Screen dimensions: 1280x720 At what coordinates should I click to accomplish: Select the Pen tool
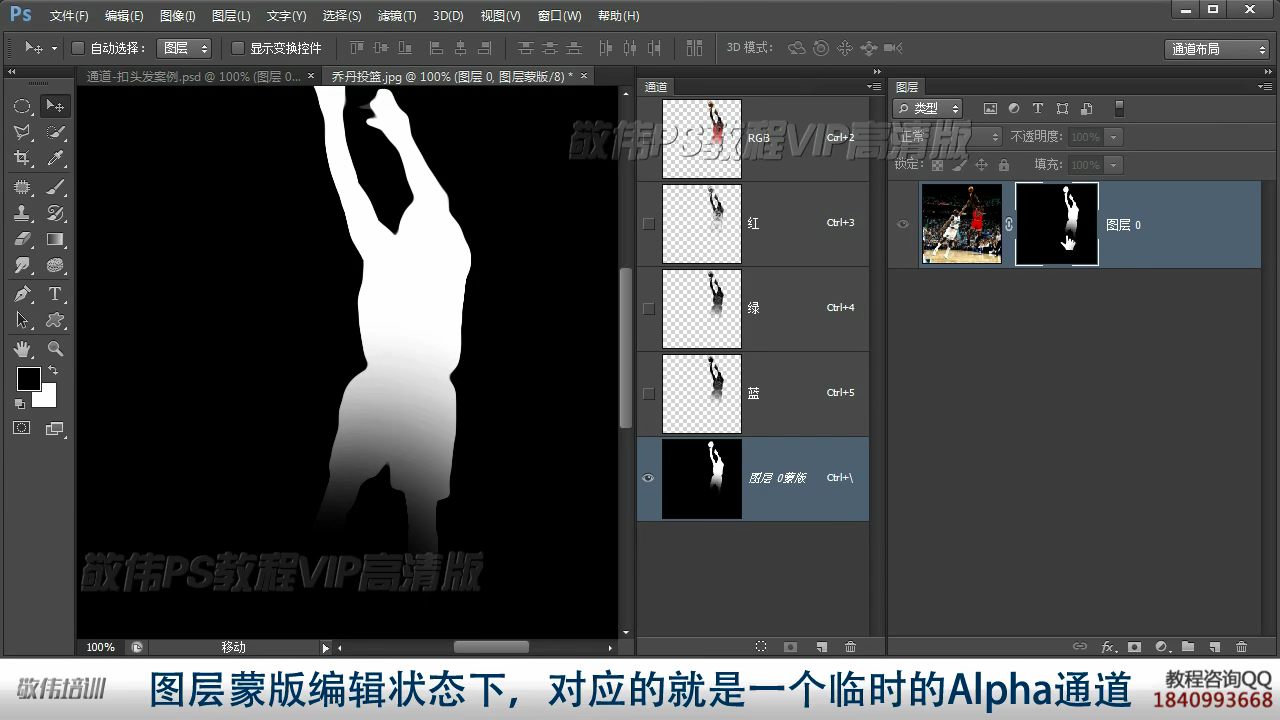coord(22,294)
